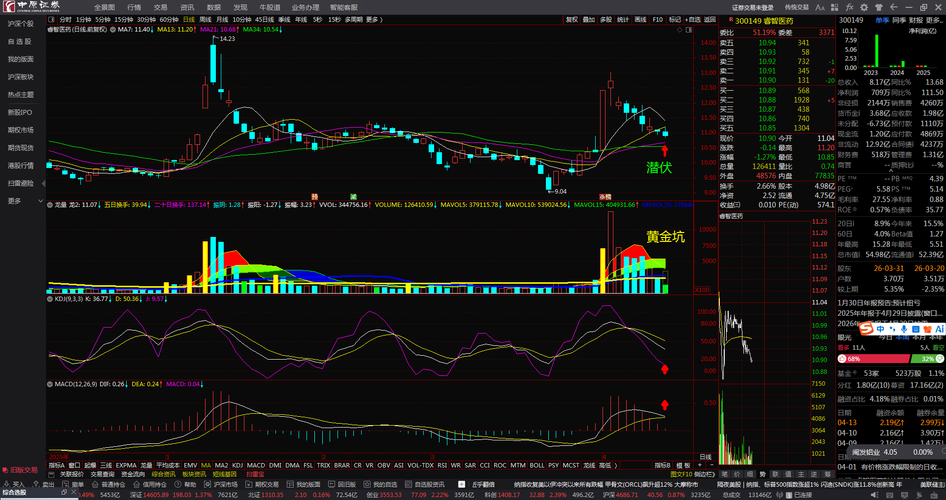This screenshot has width=946, height=500.
Task: Toggle the 多股 multi-stock view button
Action: click(606, 20)
